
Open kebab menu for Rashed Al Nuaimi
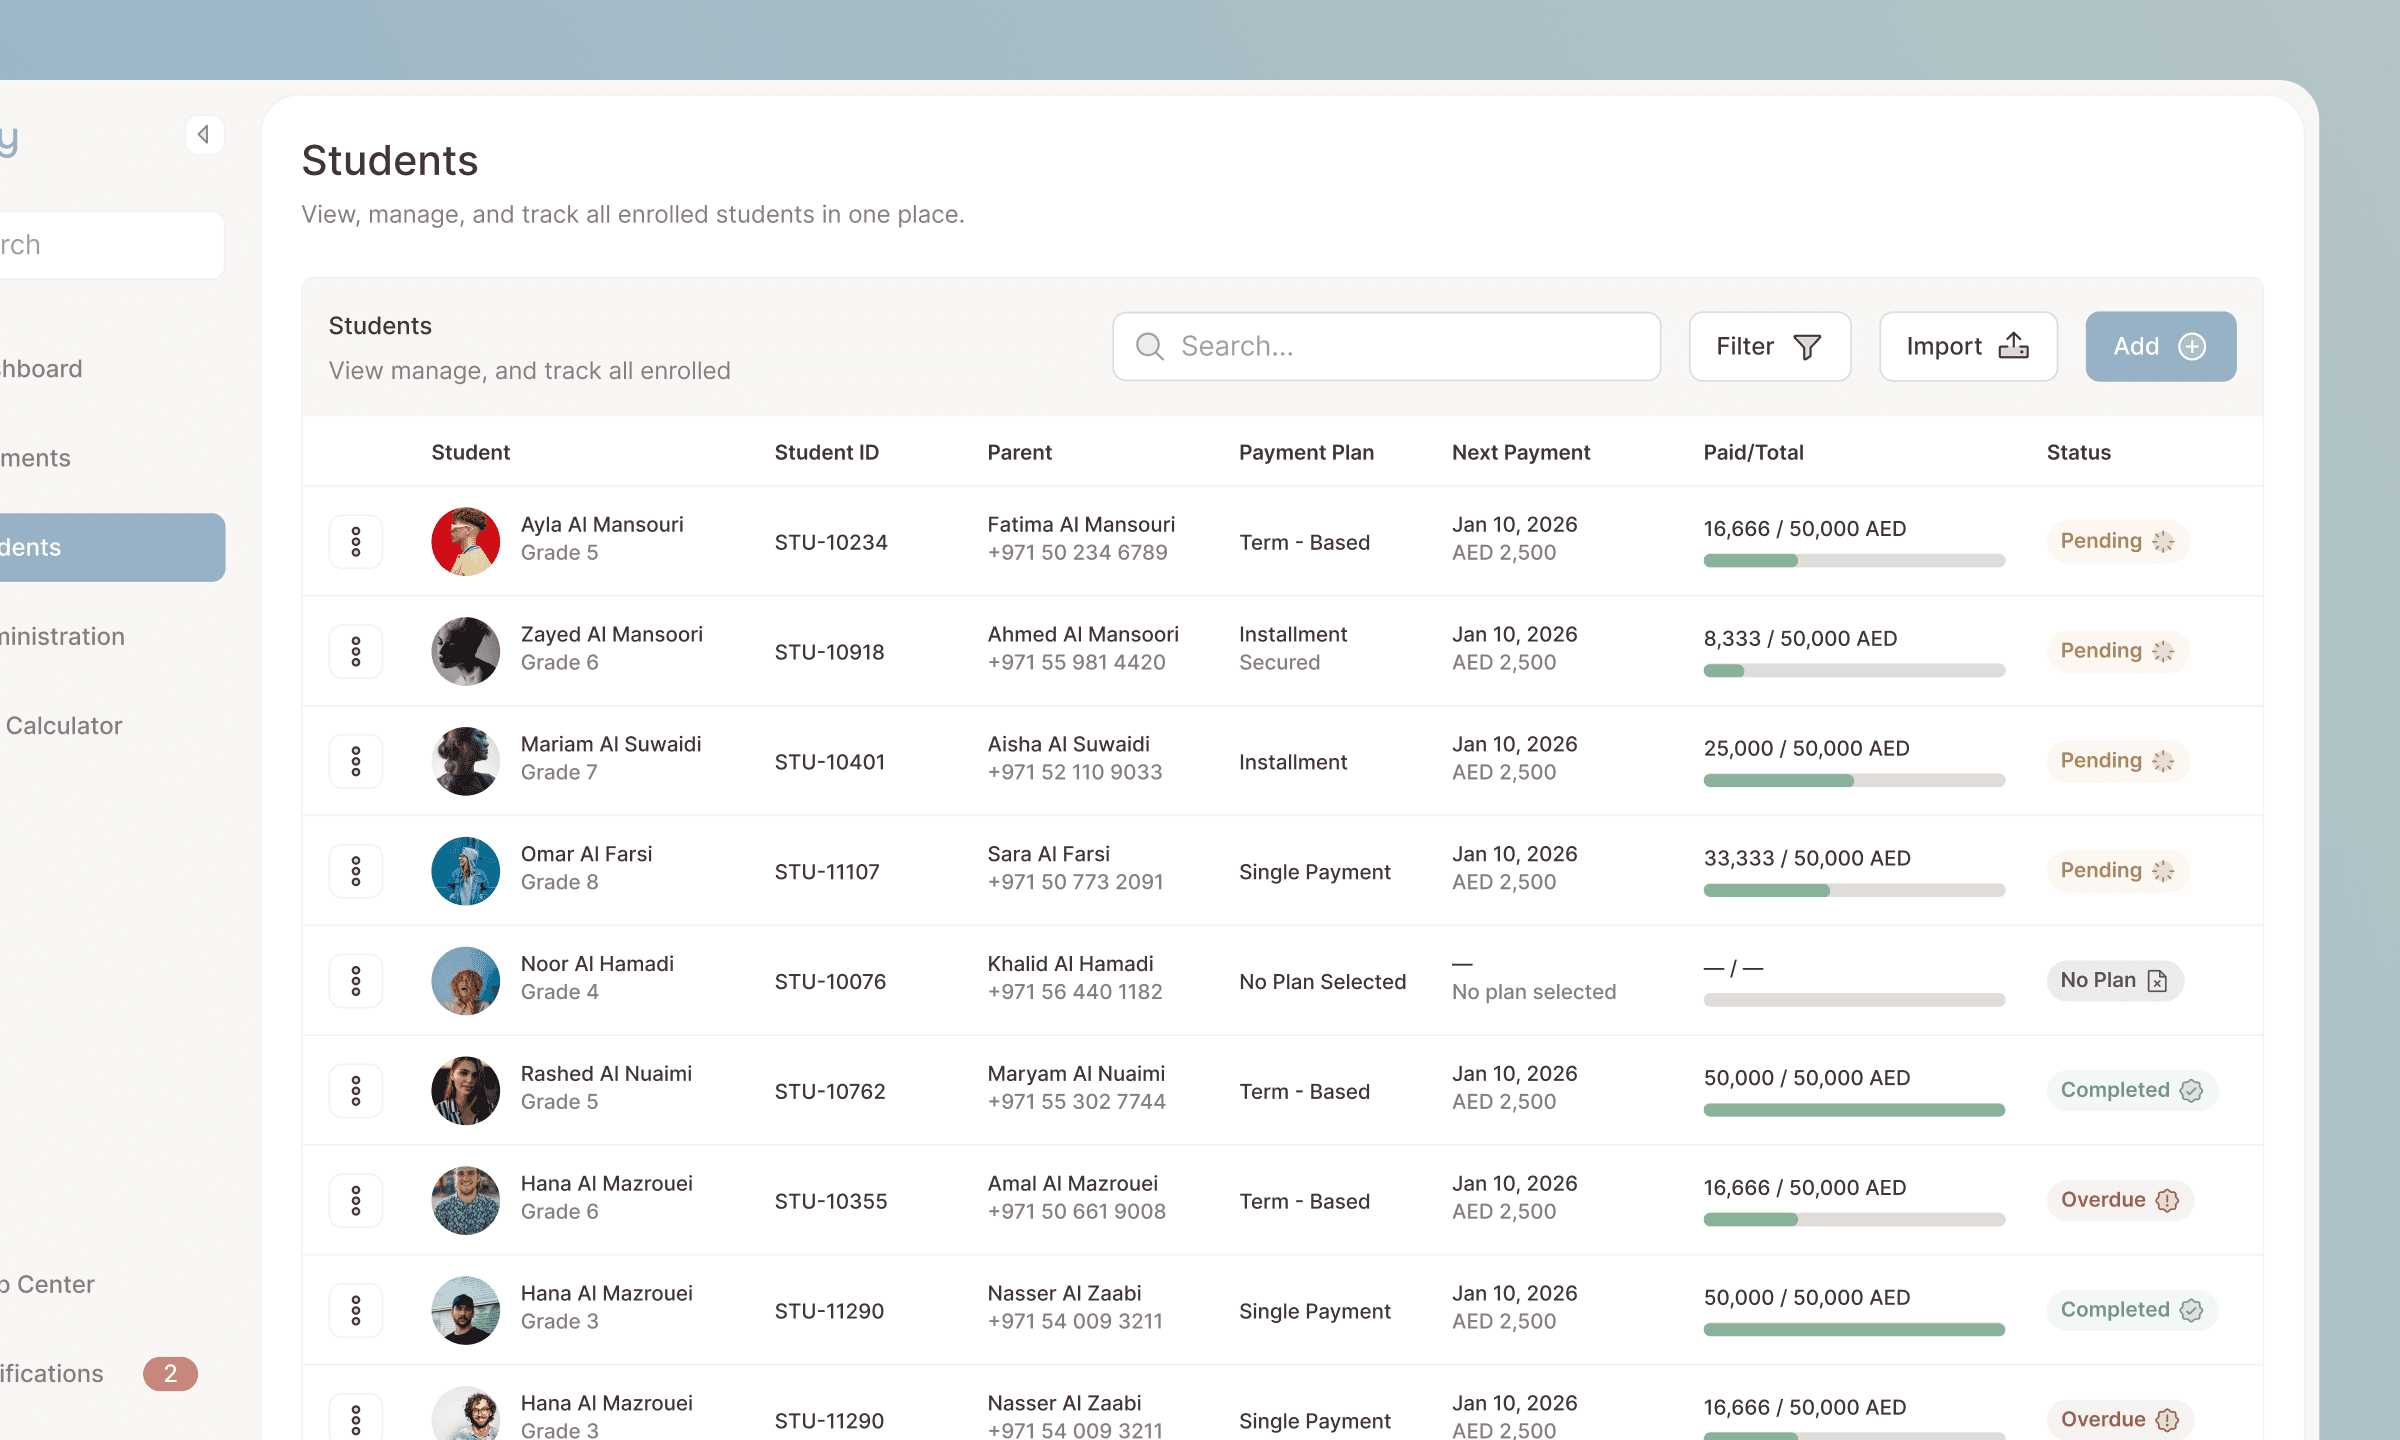coord(356,1091)
